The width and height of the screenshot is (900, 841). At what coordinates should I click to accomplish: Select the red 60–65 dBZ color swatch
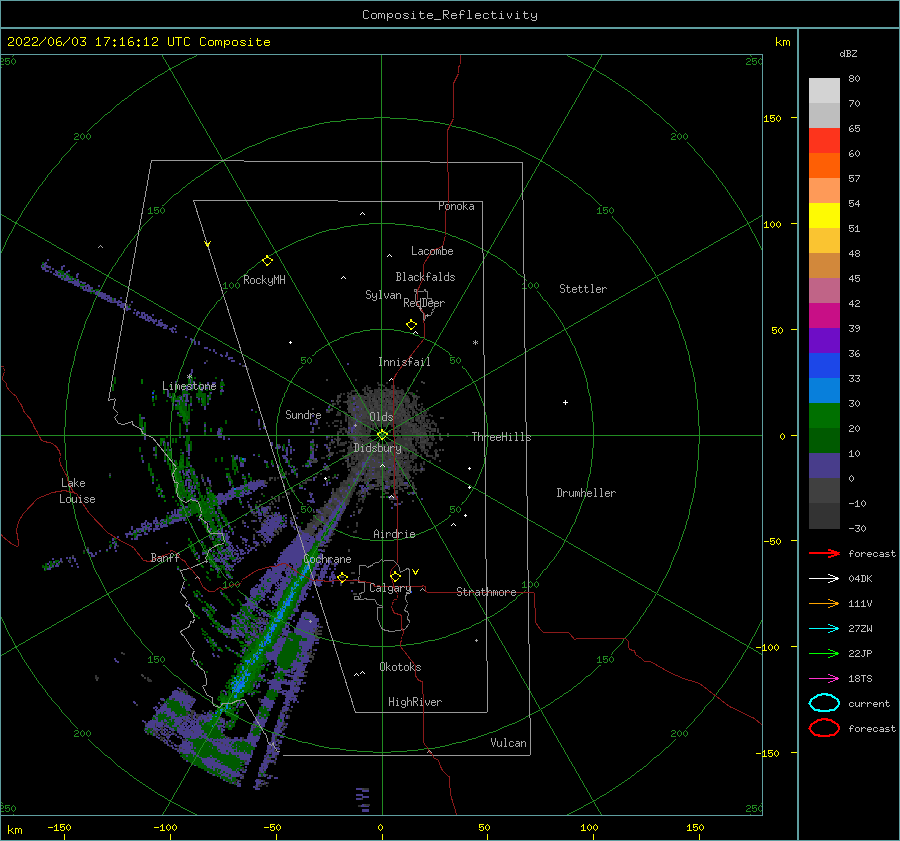click(824, 141)
